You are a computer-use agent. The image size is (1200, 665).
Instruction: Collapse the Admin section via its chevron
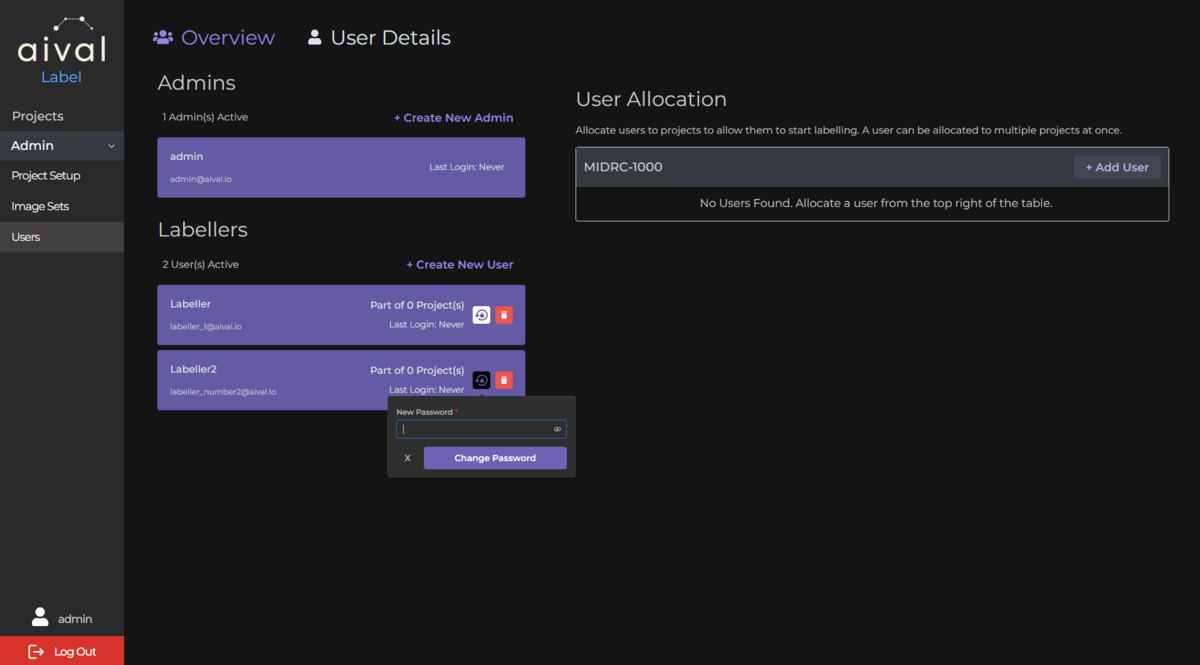[x=112, y=145]
